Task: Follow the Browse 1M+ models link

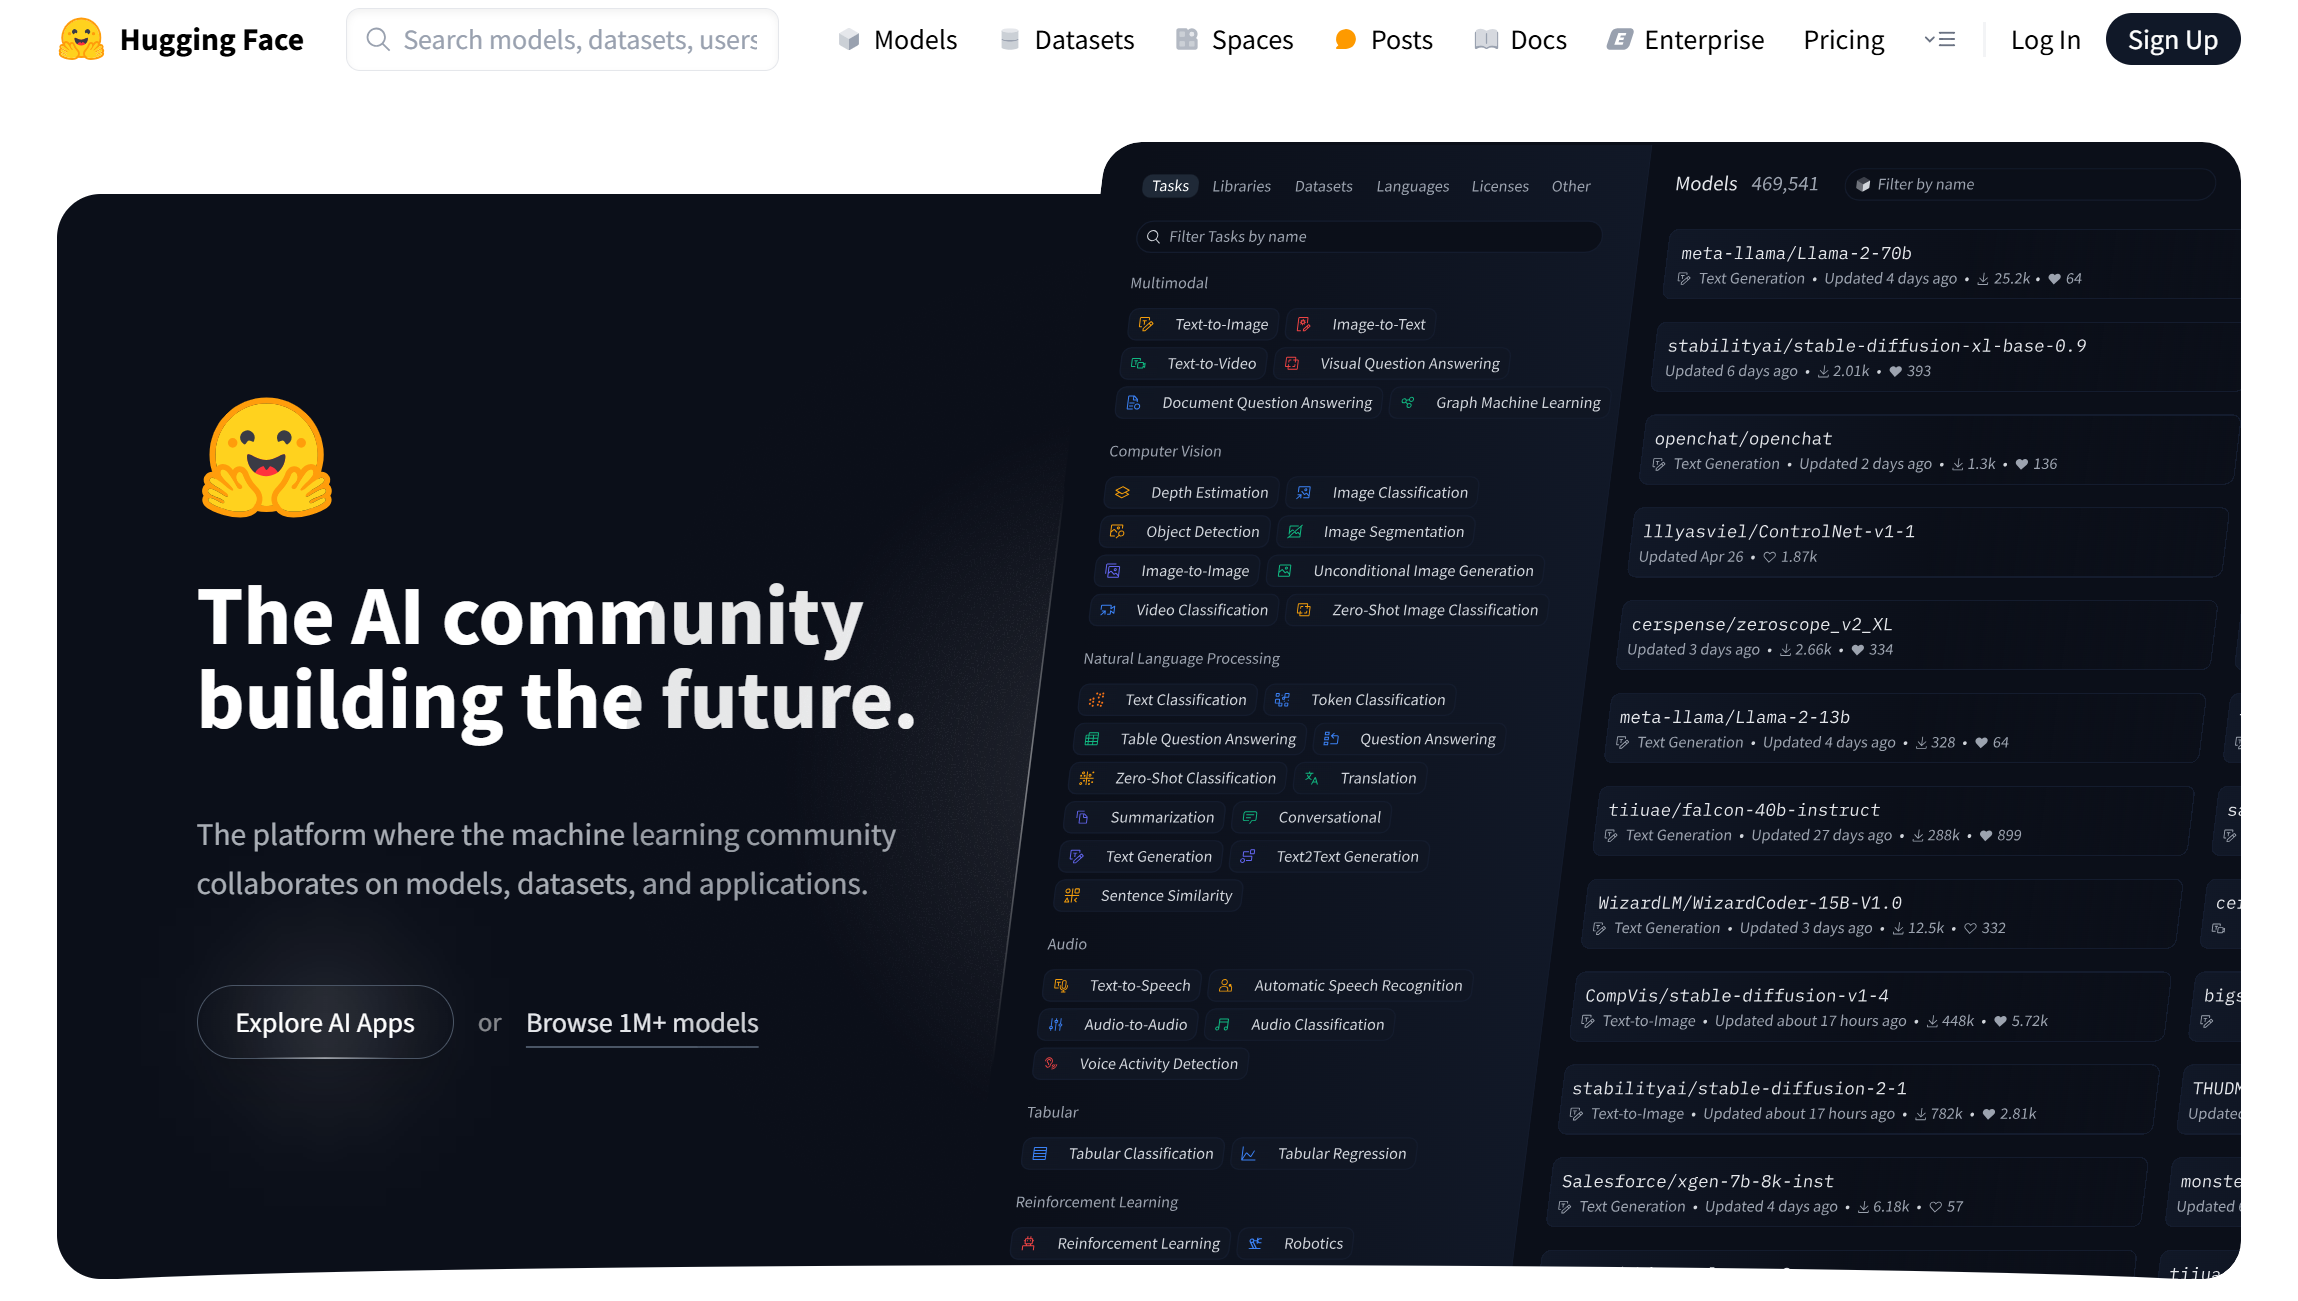Action: click(x=642, y=1022)
